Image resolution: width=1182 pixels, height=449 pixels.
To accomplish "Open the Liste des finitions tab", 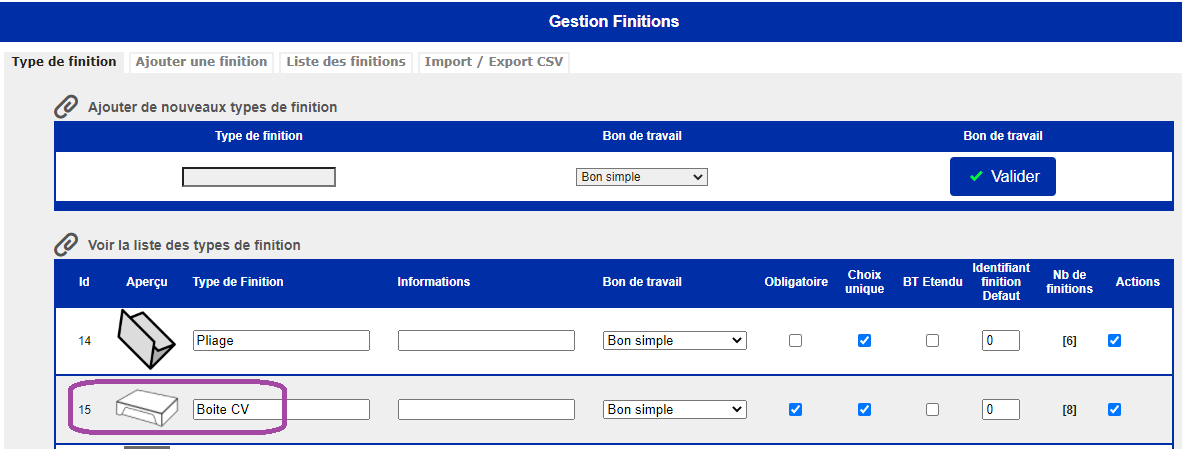I will click(346, 62).
